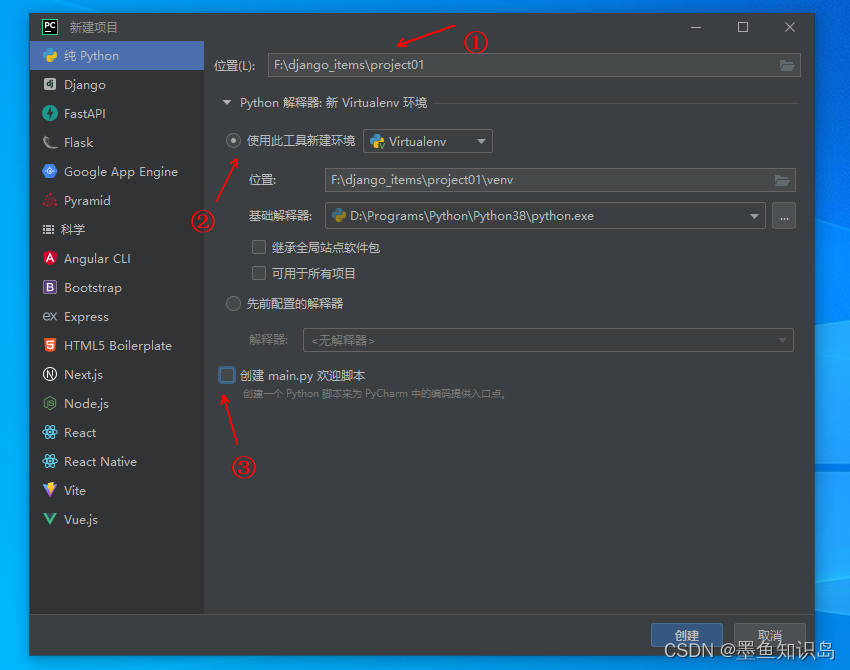
Task: Click the 创建 button
Action: 686,635
